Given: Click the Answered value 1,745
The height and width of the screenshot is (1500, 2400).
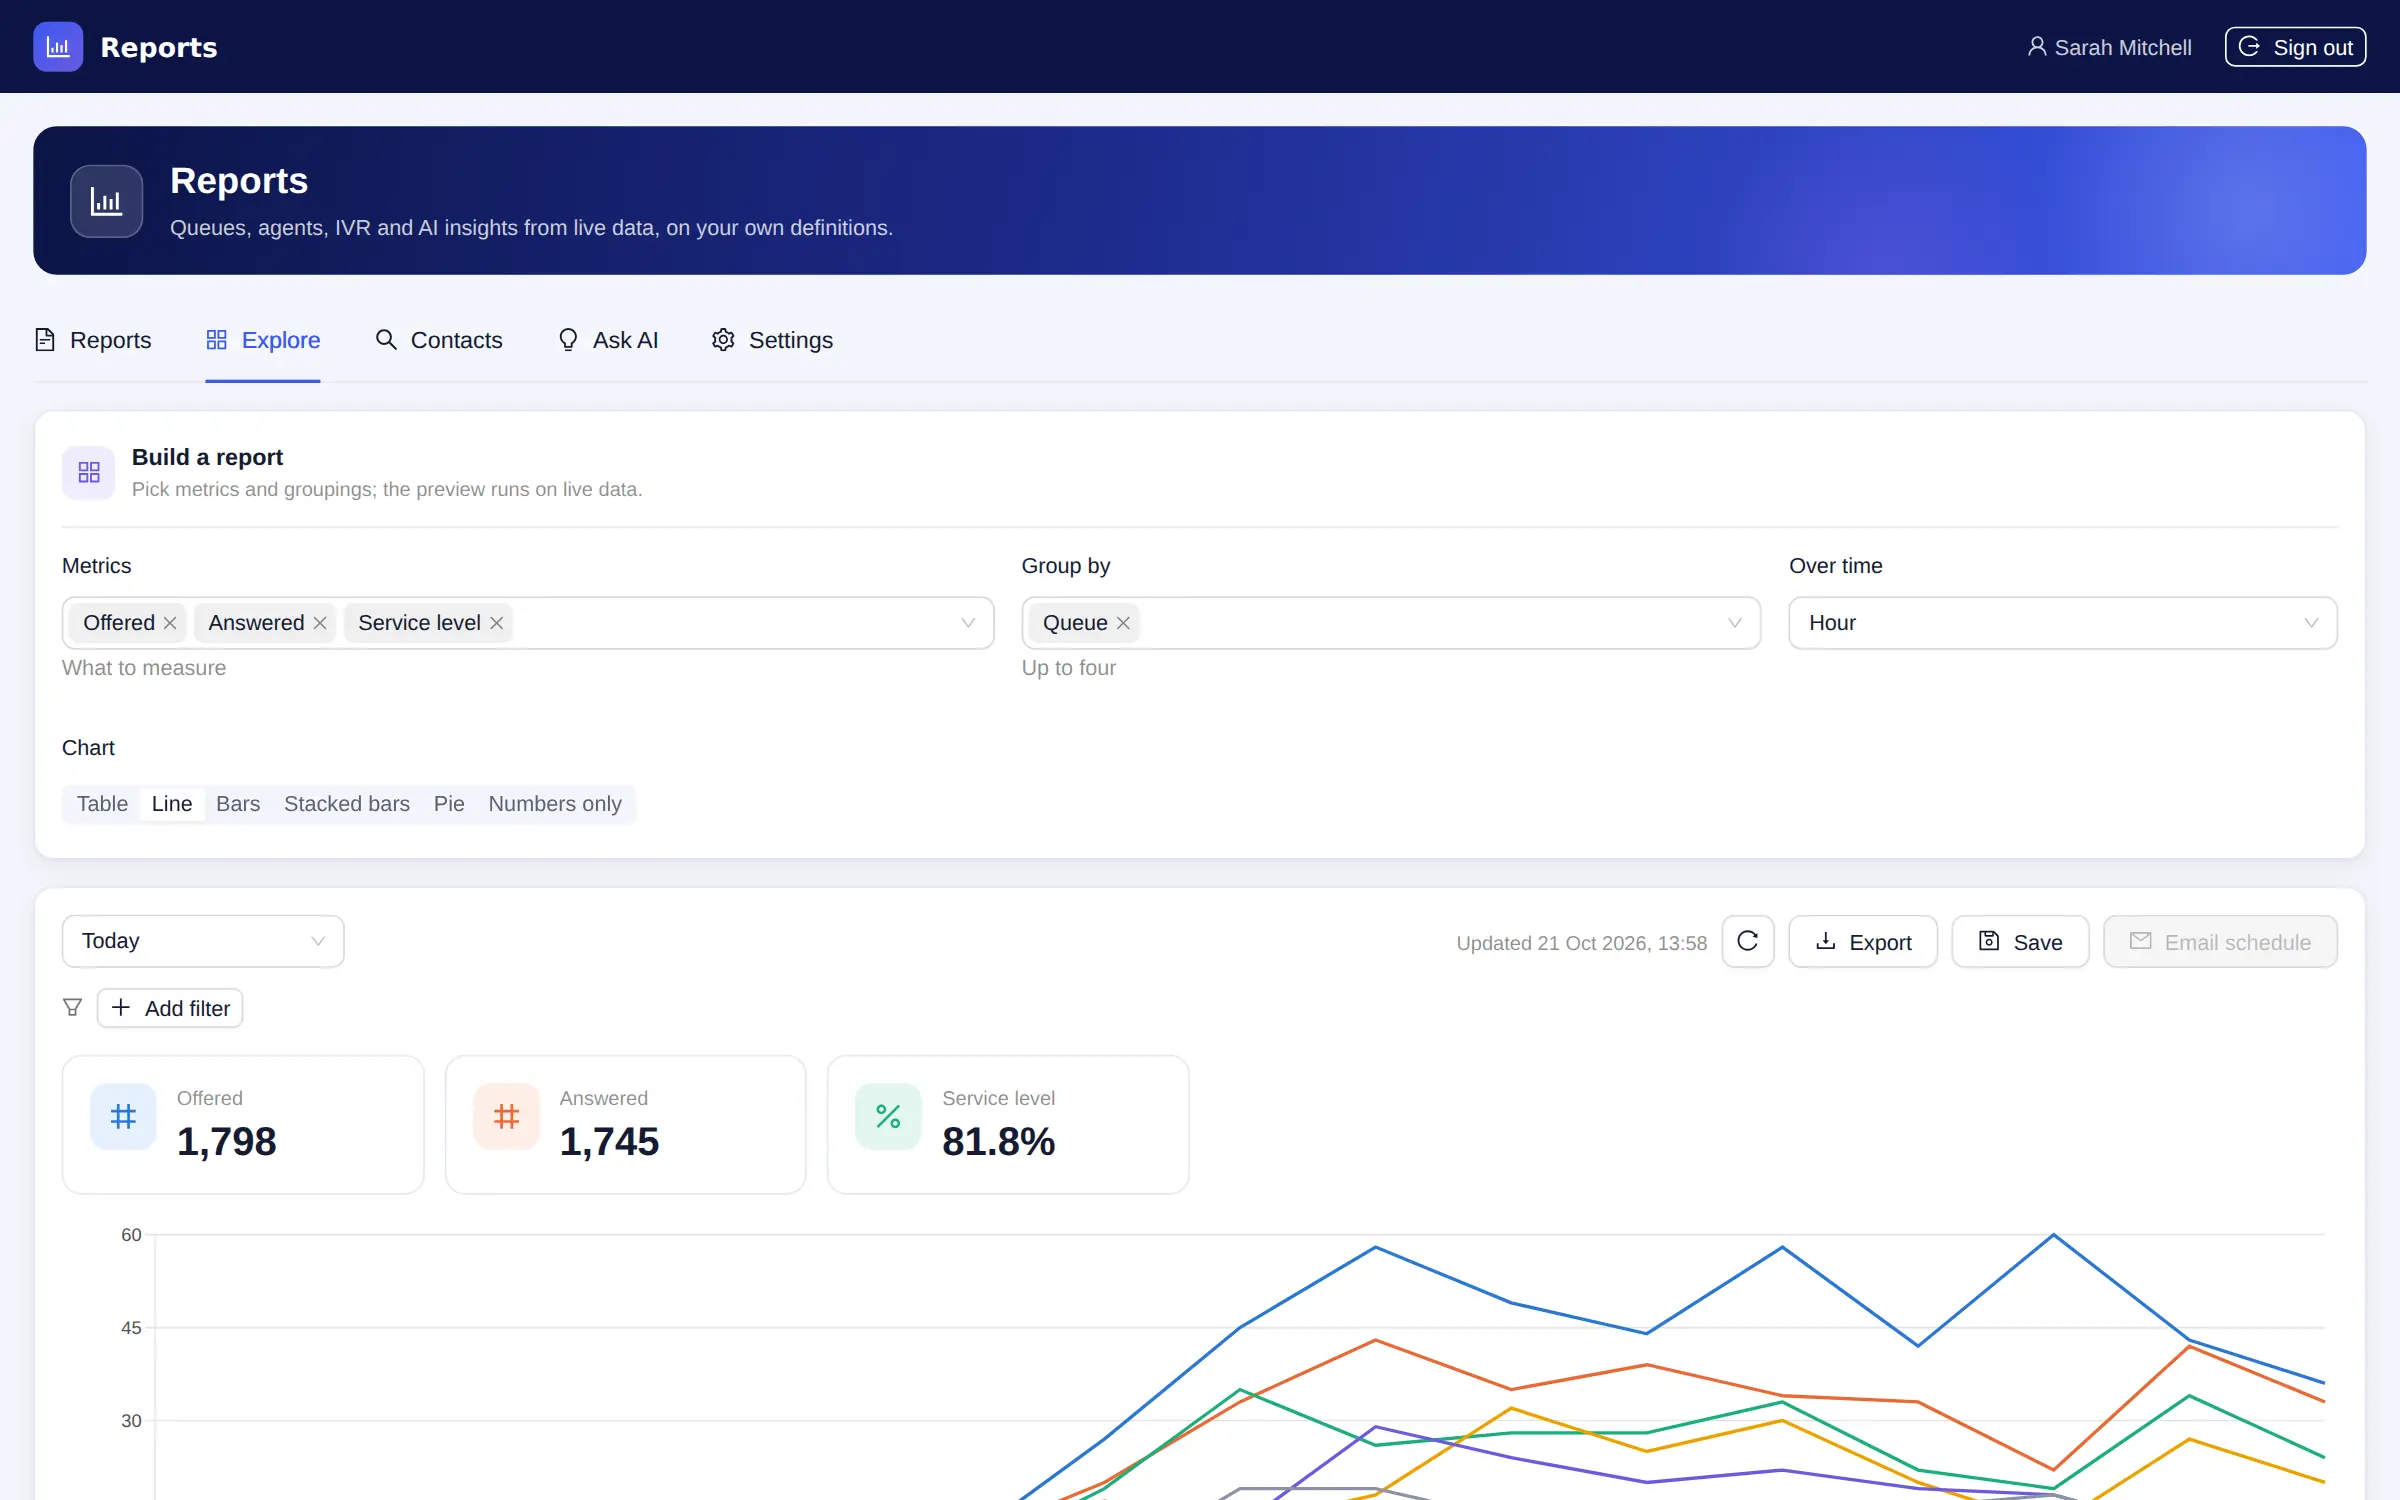Looking at the screenshot, I should (610, 1141).
